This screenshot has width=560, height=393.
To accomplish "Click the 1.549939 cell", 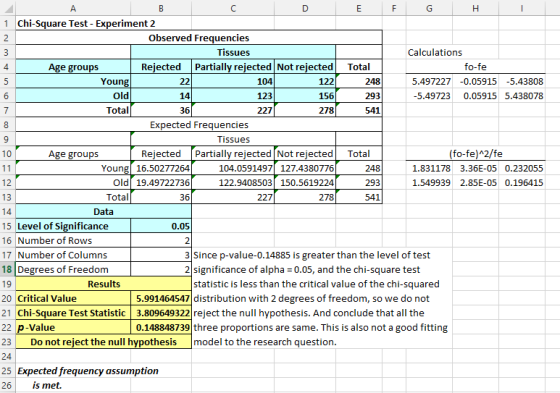I will coord(429,183).
